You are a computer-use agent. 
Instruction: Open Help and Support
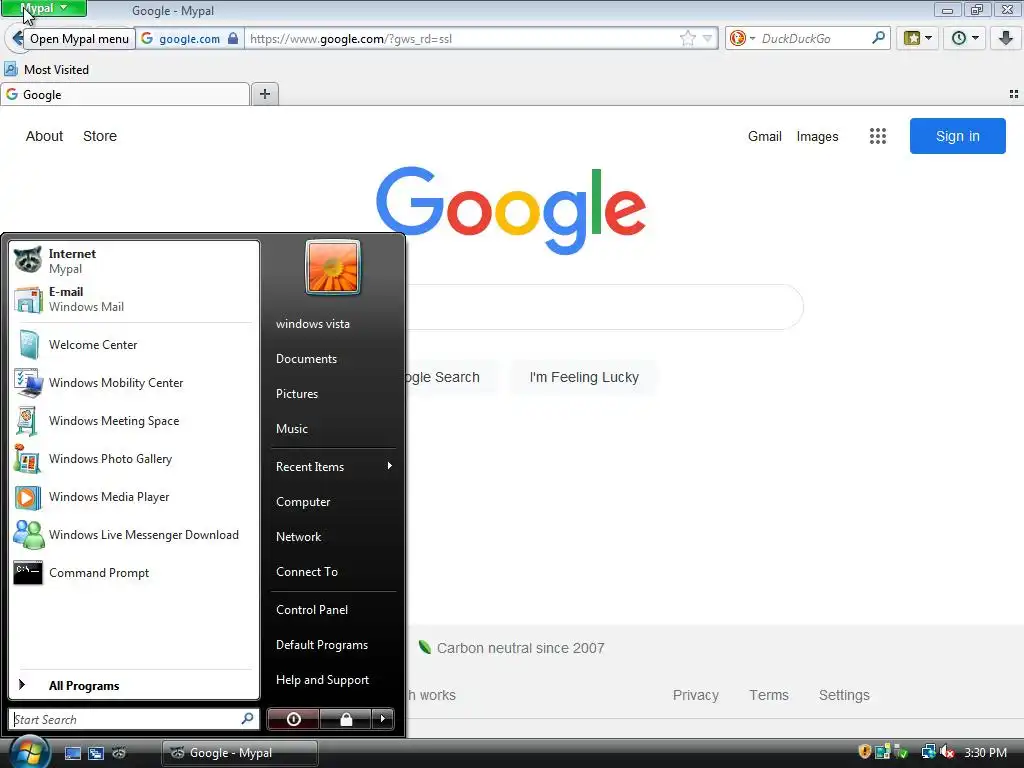pyautogui.click(x=332, y=680)
